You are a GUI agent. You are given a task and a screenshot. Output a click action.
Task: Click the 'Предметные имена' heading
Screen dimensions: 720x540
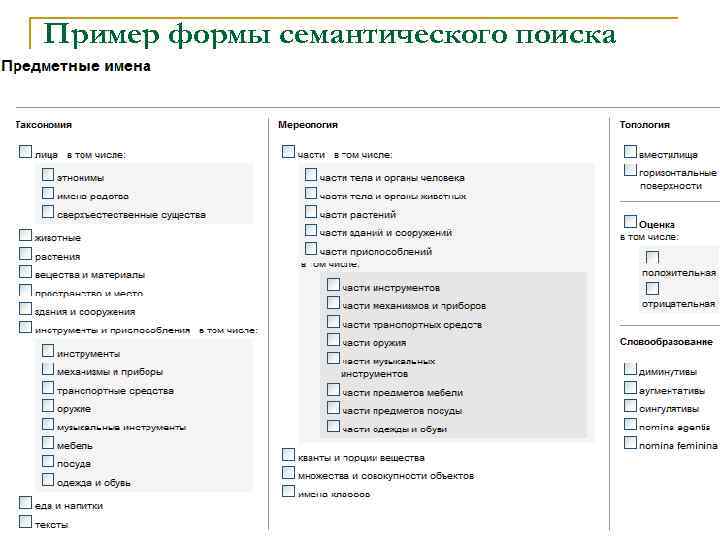76,67
